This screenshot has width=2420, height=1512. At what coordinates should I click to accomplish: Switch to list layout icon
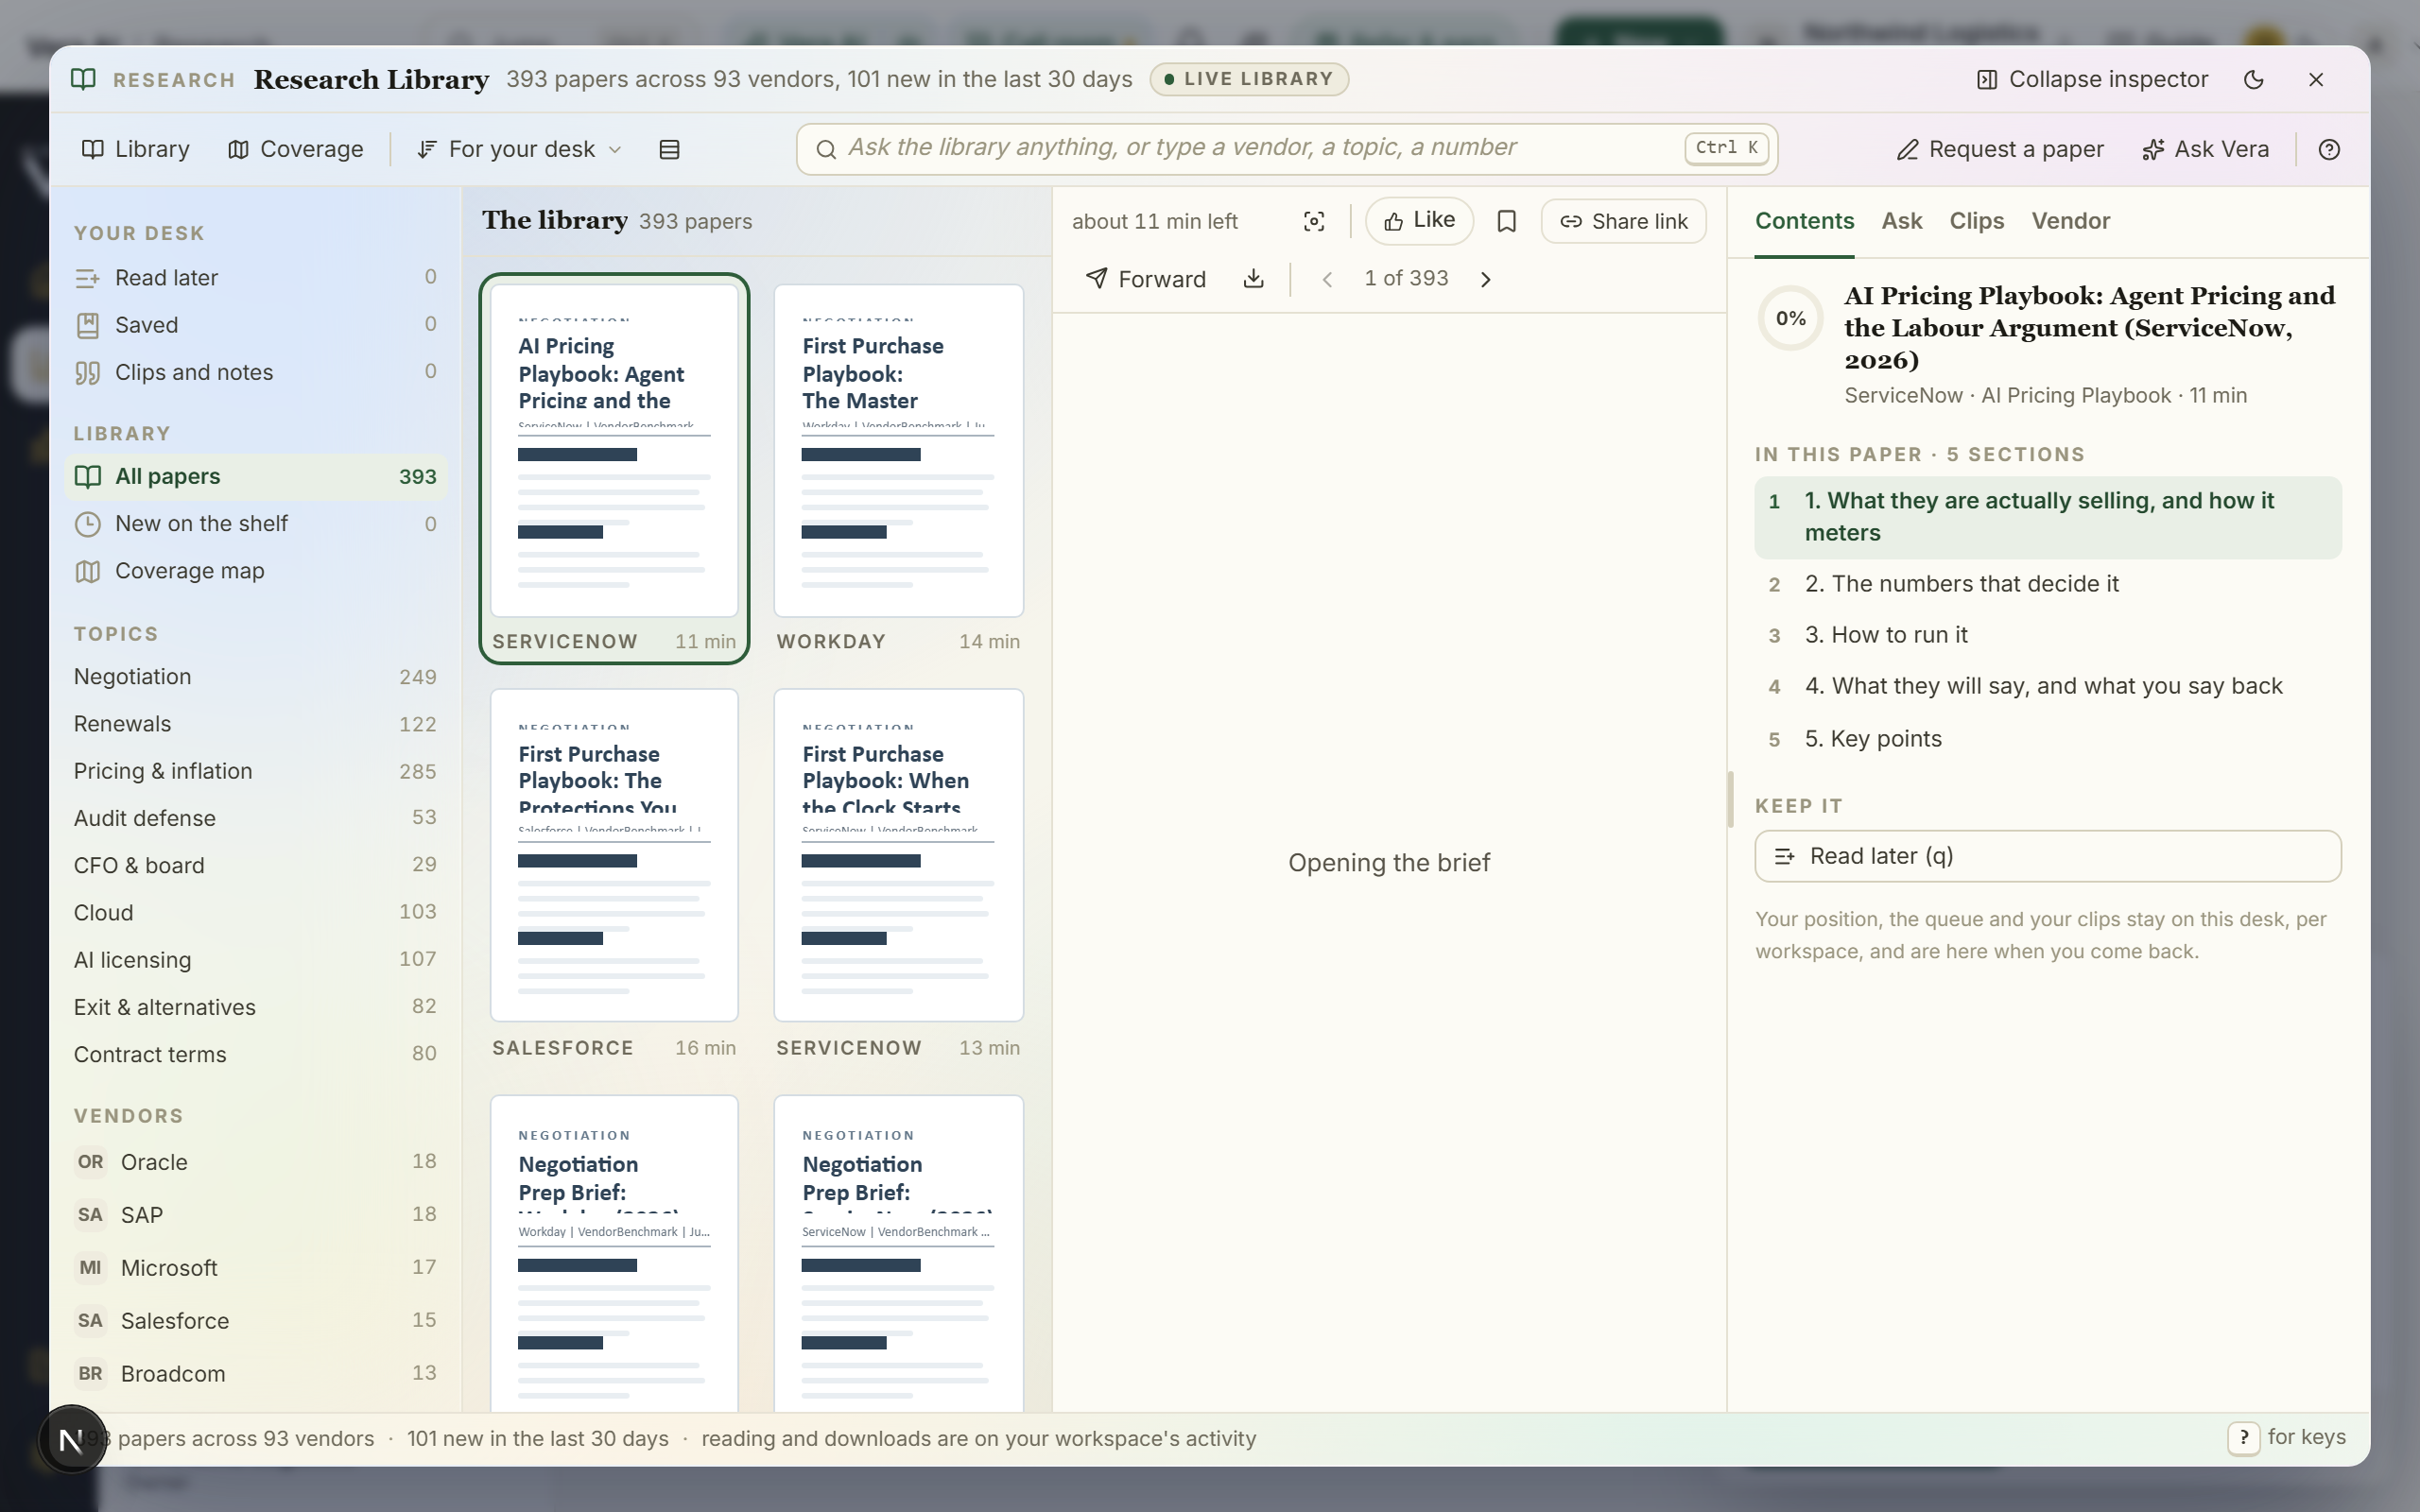coord(669,149)
